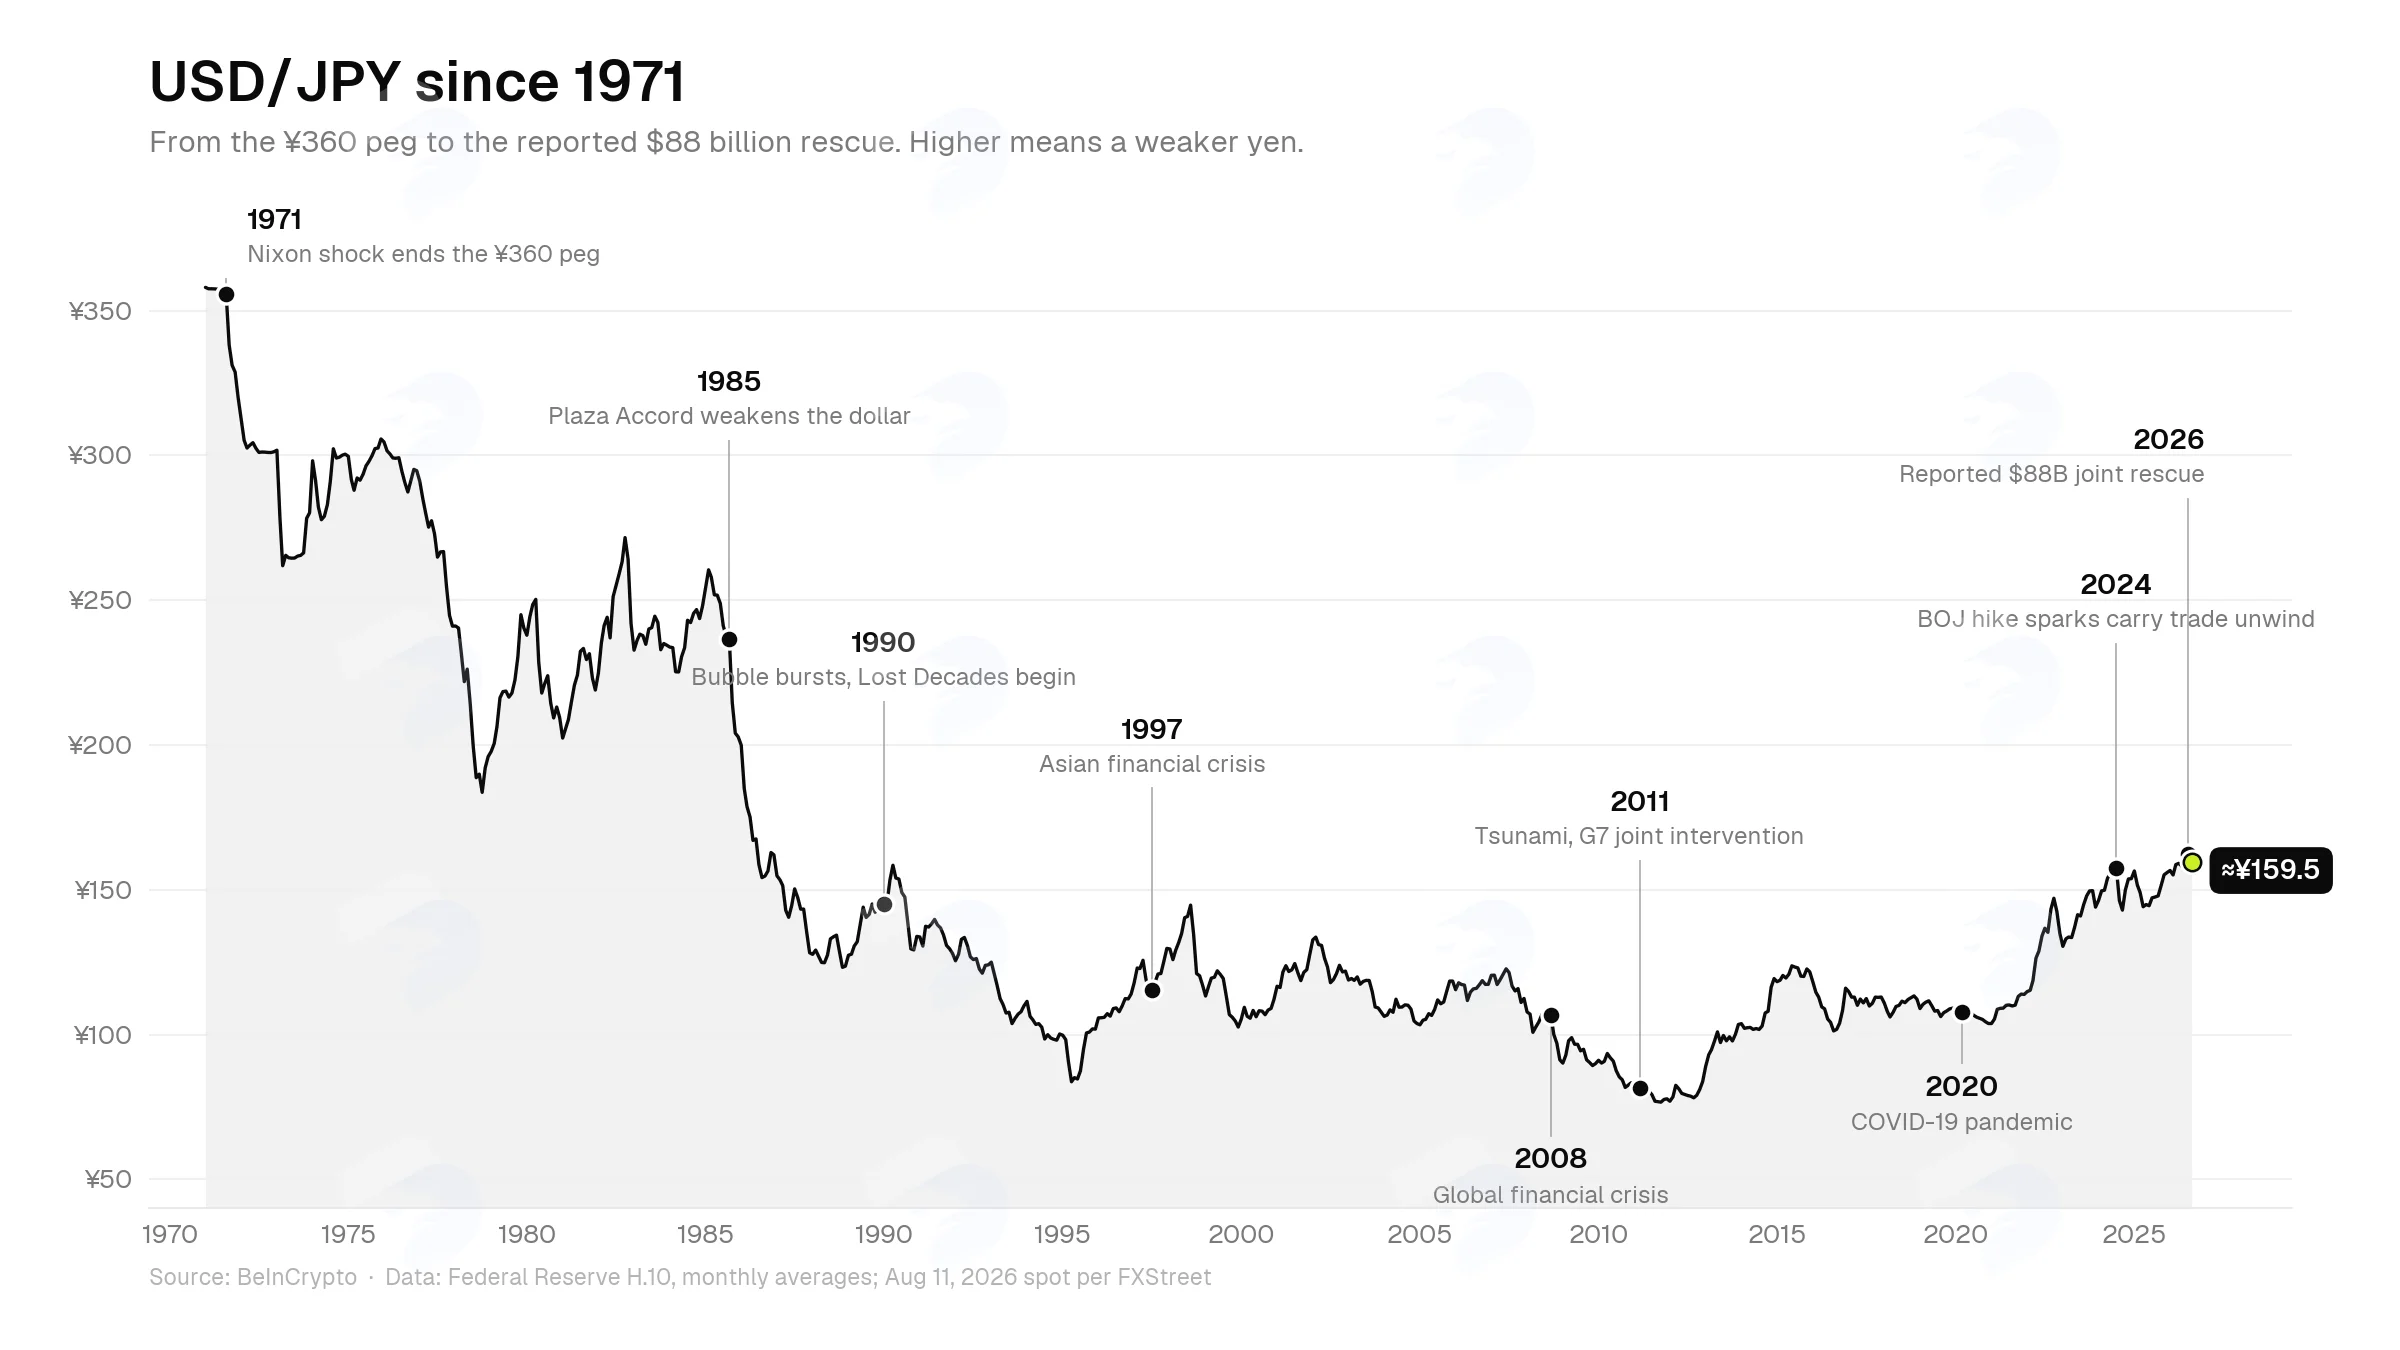Click the ≈¥159.5 price label badge
The width and height of the screenshot is (2400, 1350).
(x=2271, y=870)
